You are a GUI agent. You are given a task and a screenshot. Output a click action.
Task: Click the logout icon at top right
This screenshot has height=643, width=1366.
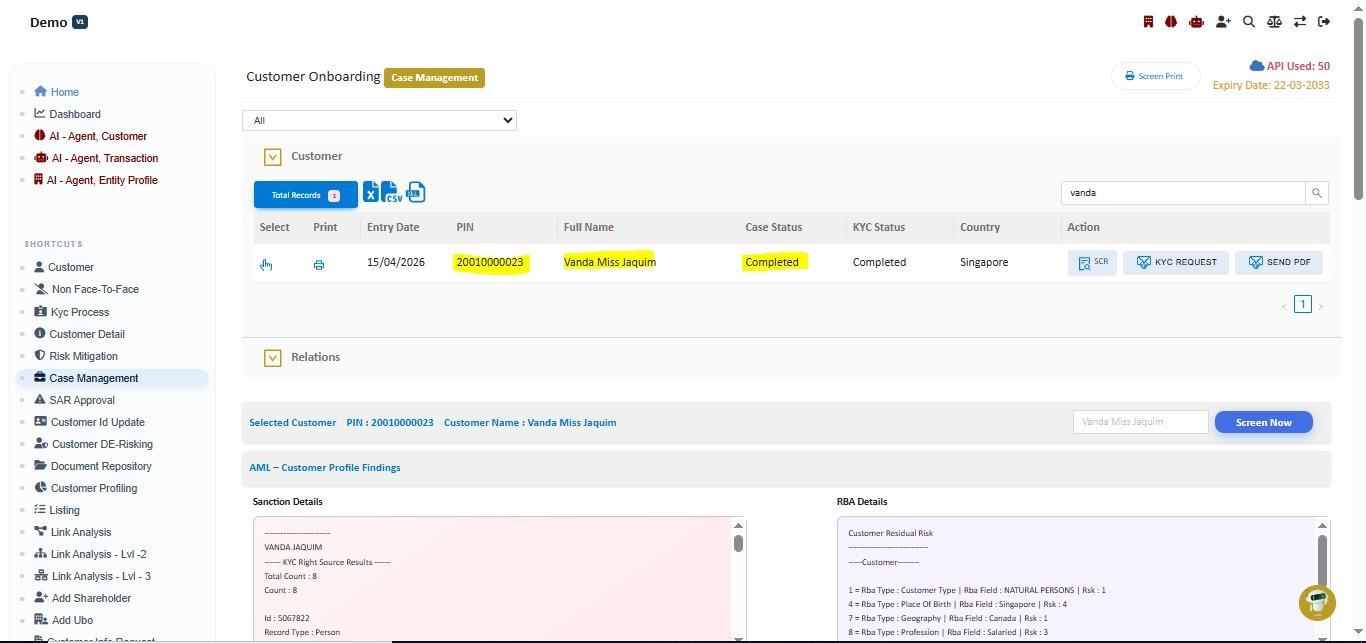(1324, 22)
